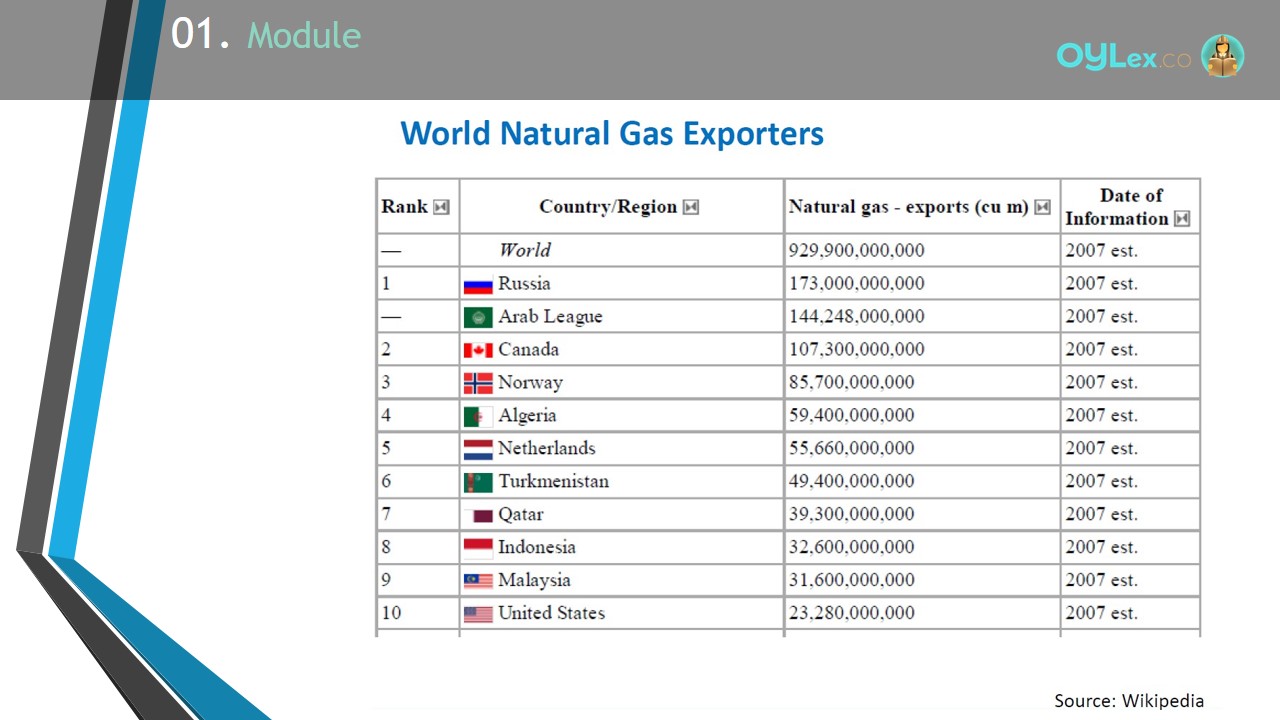Open the Canada country link
This screenshot has width=1280, height=720.
[x=528, y=350]
